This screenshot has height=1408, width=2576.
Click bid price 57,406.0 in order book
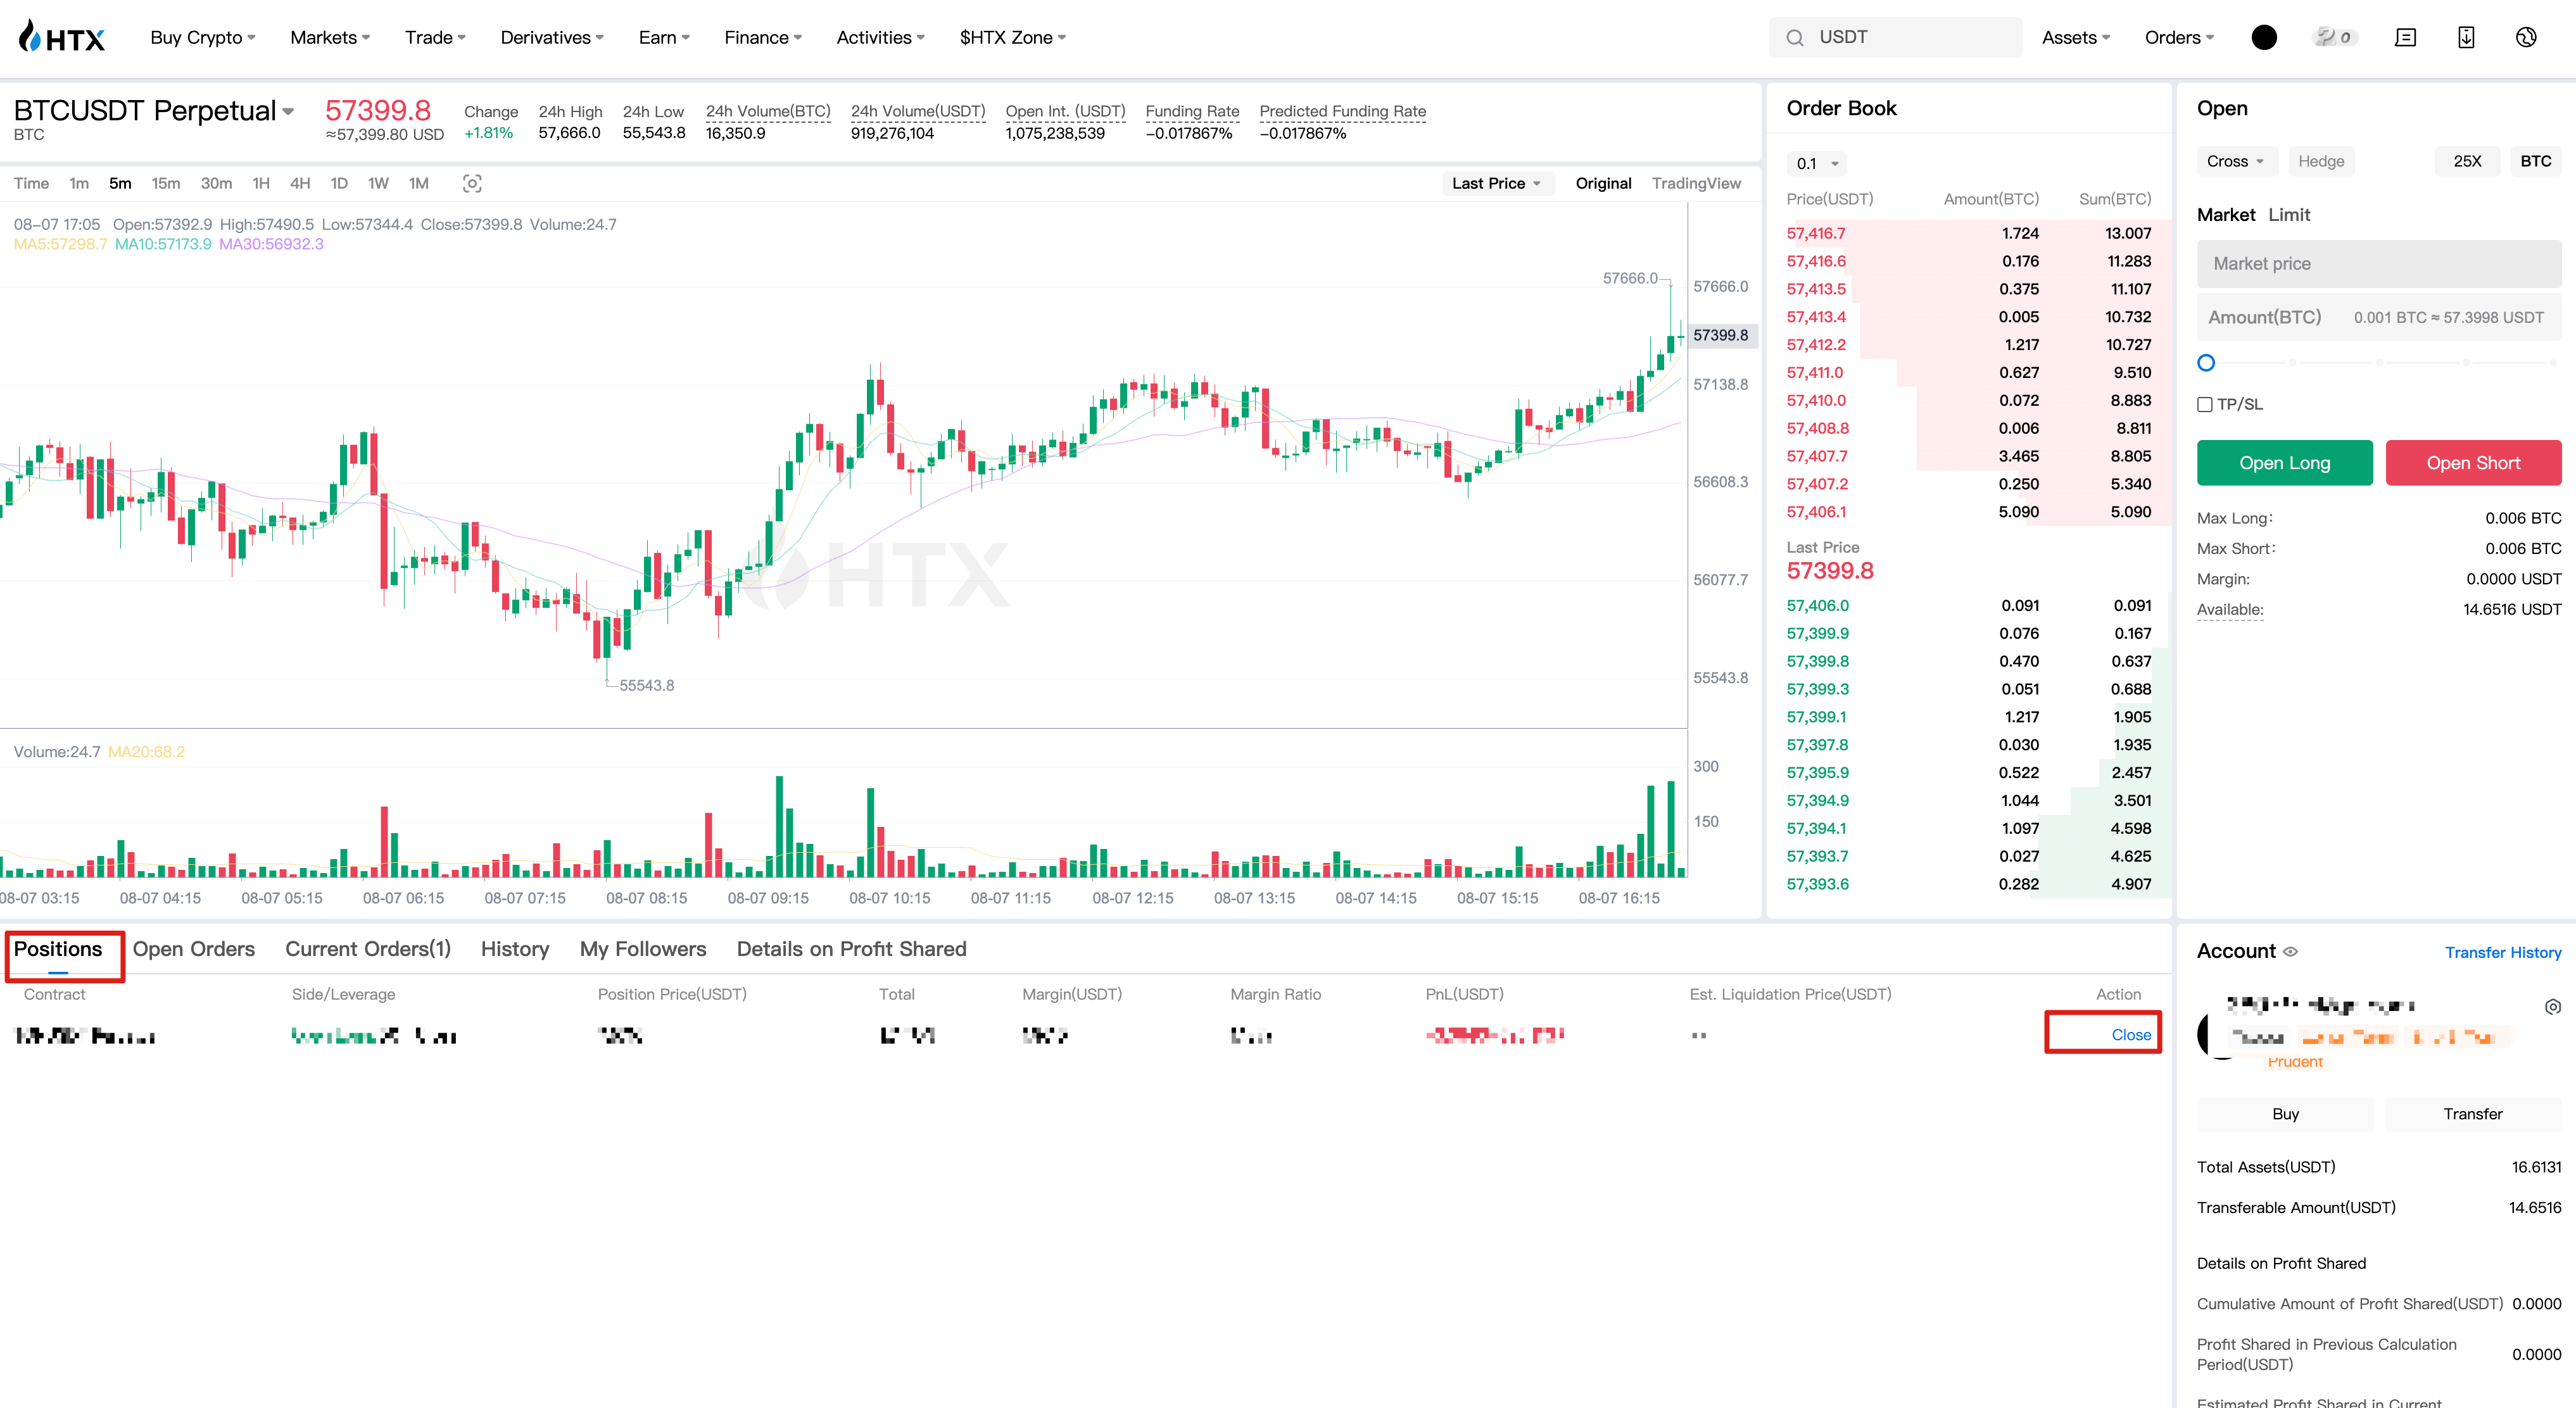point(1817,605)
